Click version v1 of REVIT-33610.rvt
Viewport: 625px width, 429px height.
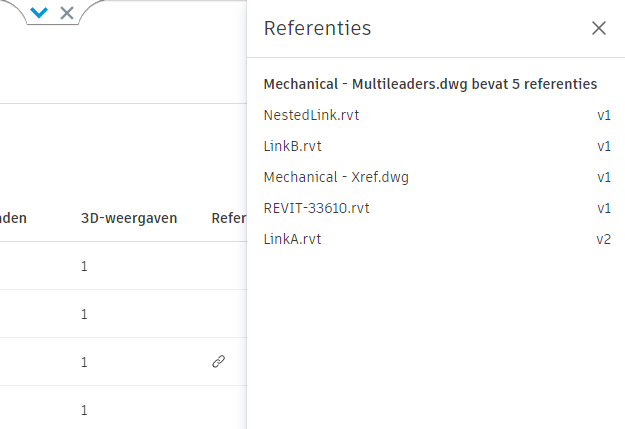(604, 208)
